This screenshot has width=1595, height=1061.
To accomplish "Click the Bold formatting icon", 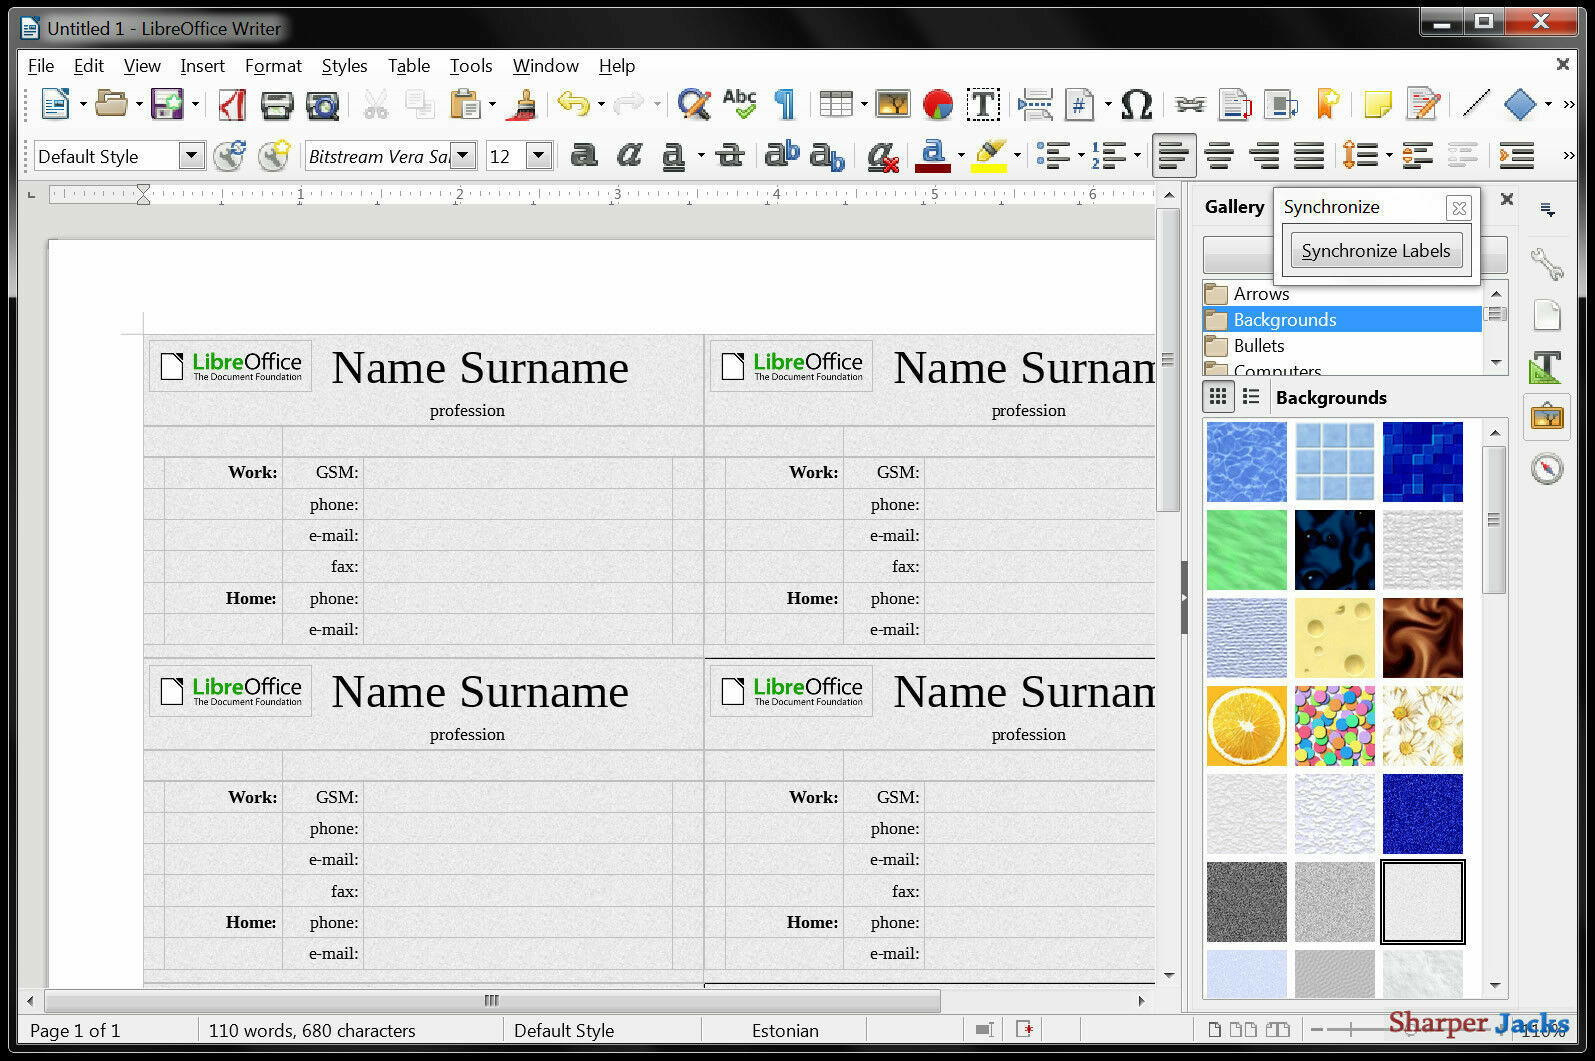I will (583, 155).
